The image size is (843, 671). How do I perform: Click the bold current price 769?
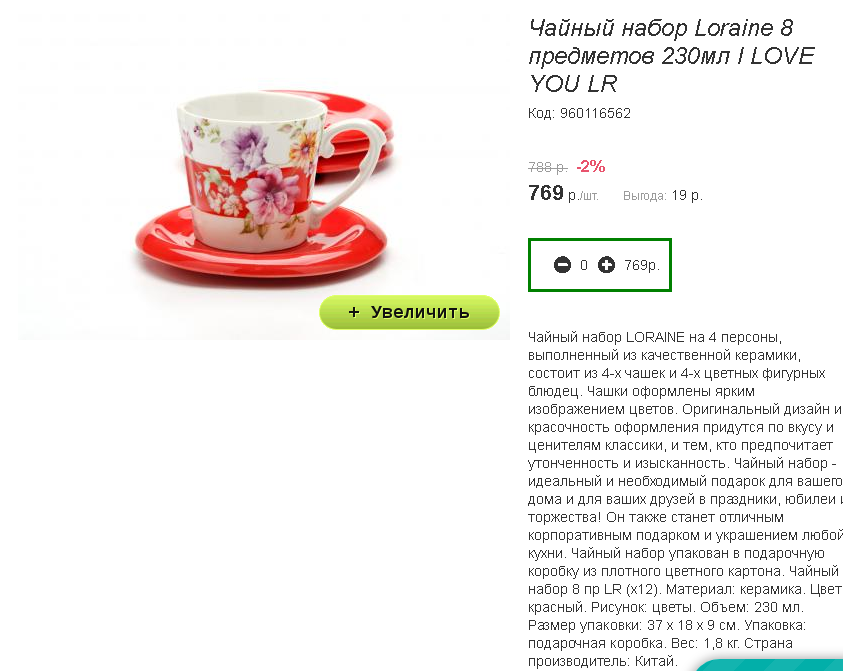click(546, 193)
